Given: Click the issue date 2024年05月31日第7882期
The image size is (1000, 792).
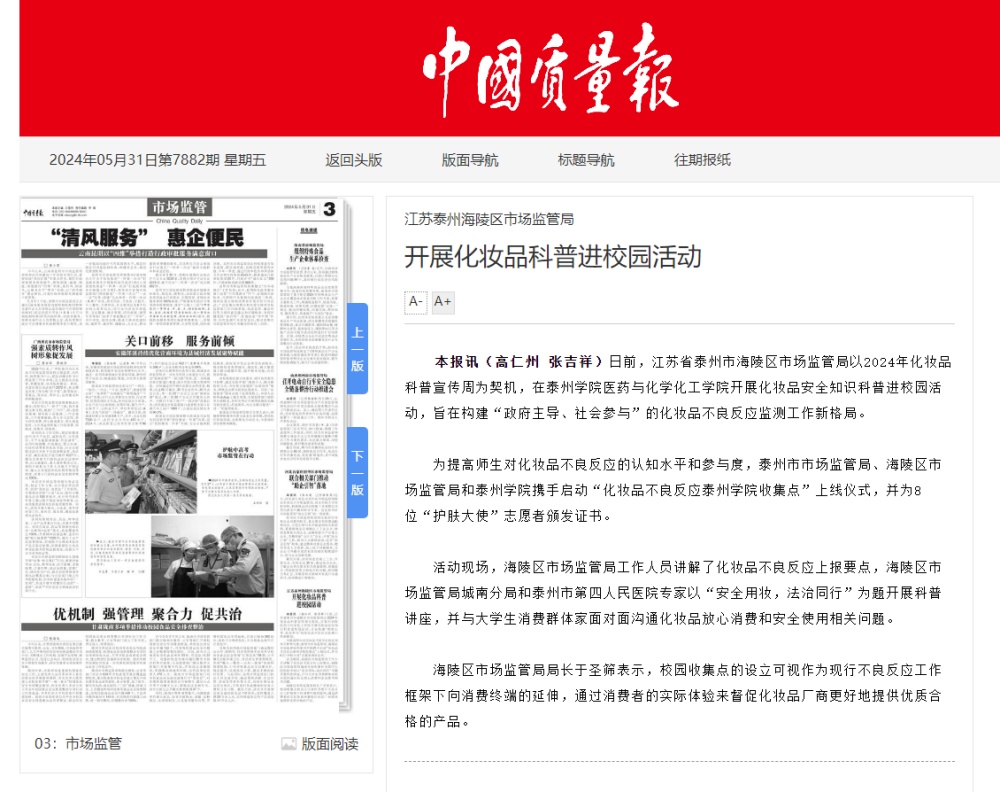Looking at the screenshot, I should tap(158, 160).
